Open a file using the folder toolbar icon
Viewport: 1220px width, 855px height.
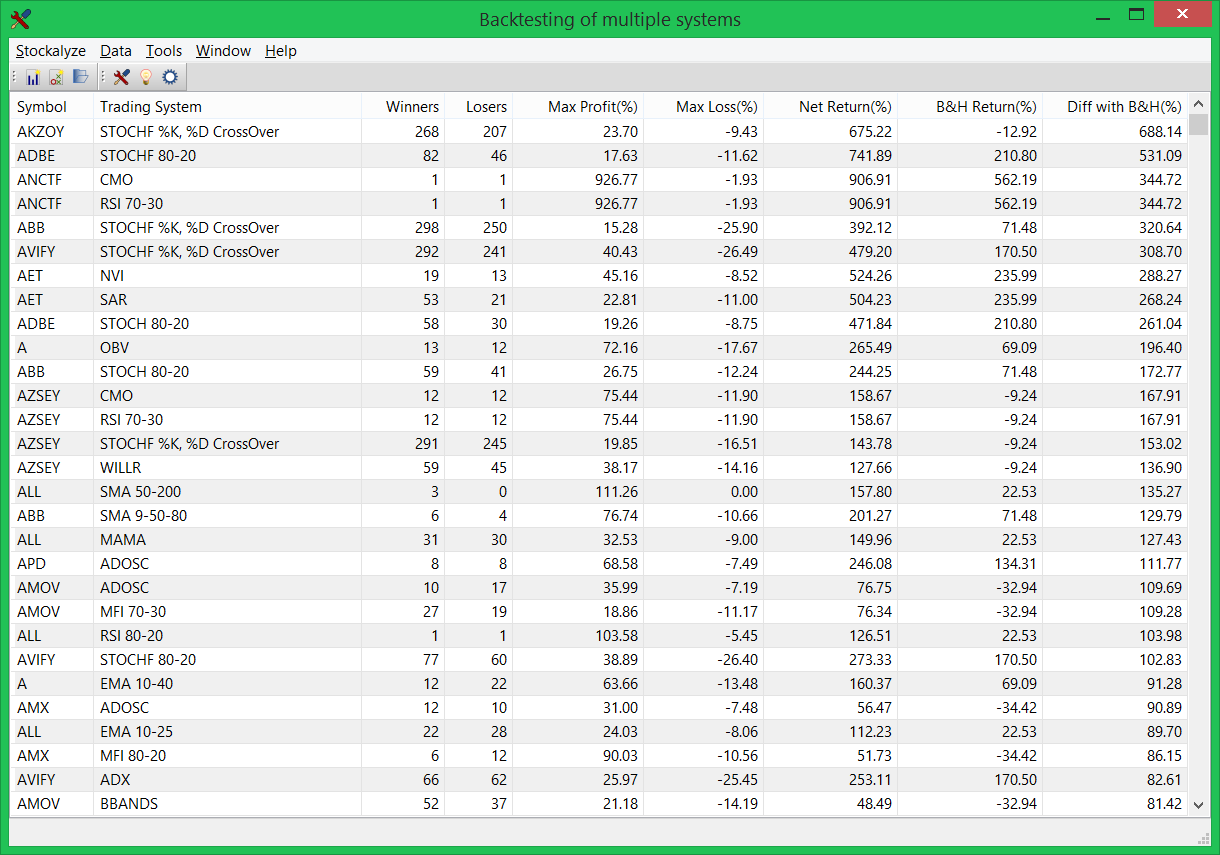click(80, 77)
